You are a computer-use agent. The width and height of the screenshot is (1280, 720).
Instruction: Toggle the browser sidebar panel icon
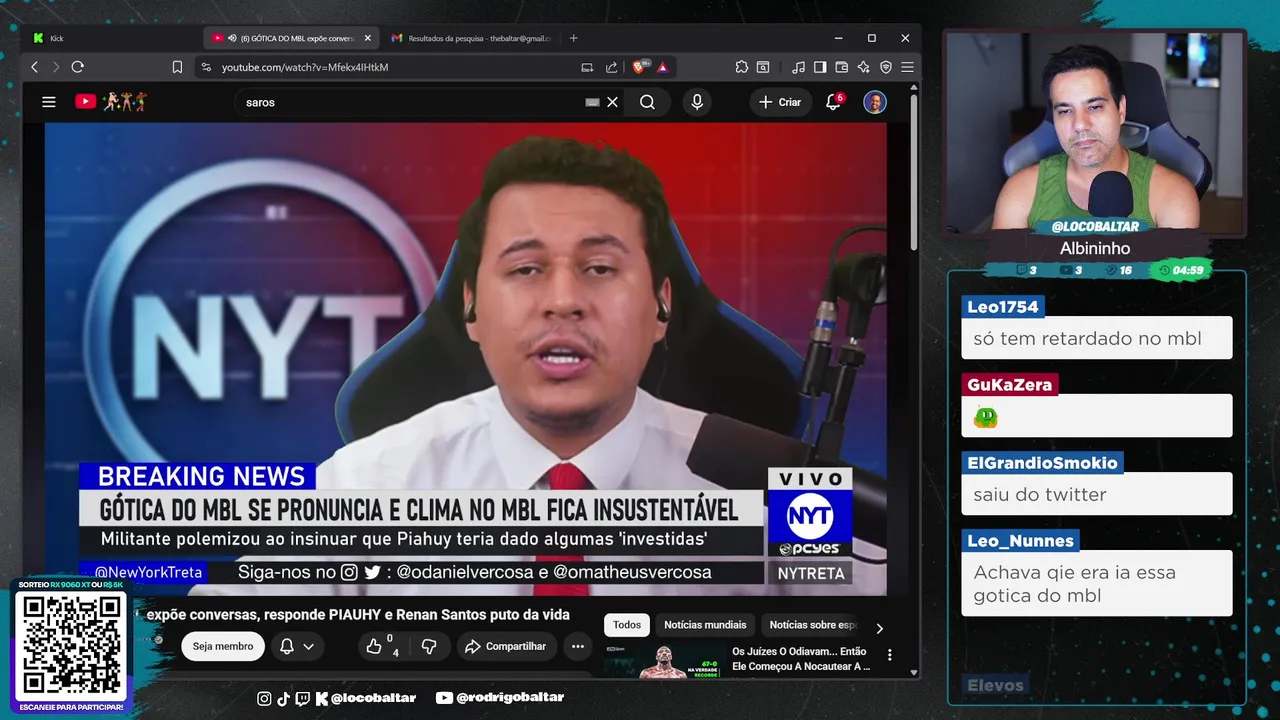(x=820, y=67)
